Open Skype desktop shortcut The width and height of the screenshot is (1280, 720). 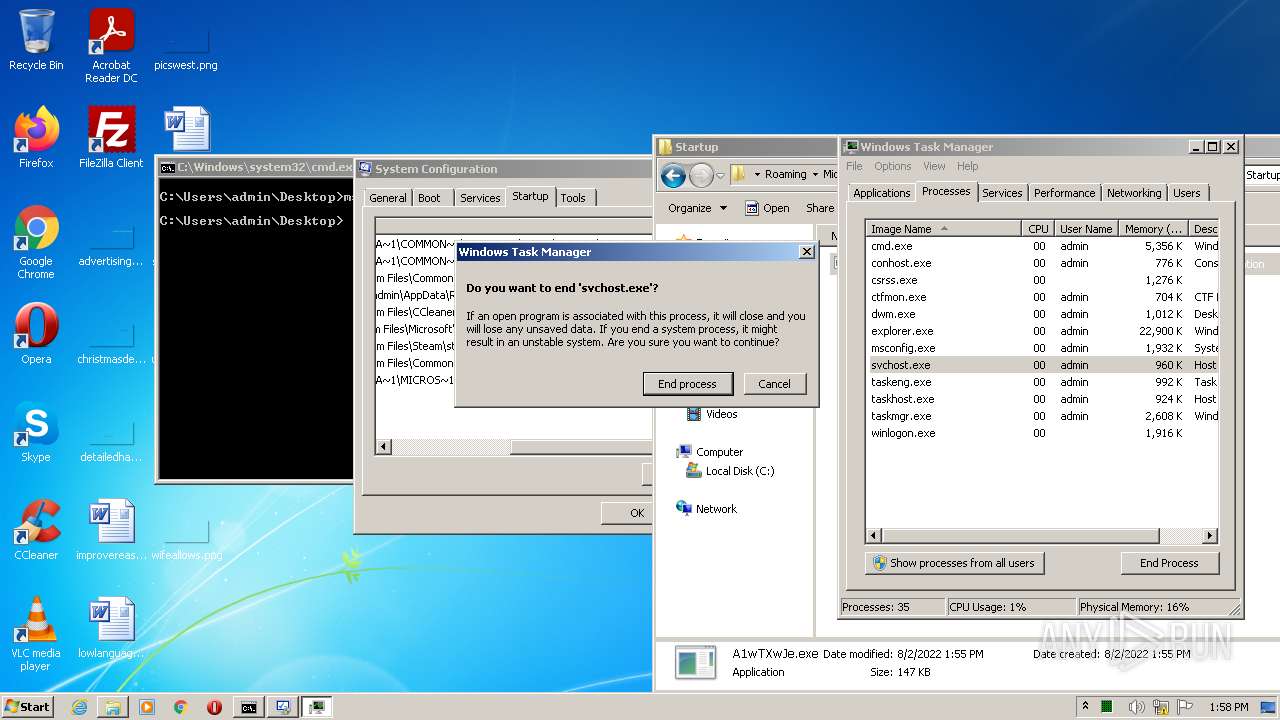(36, 432)
